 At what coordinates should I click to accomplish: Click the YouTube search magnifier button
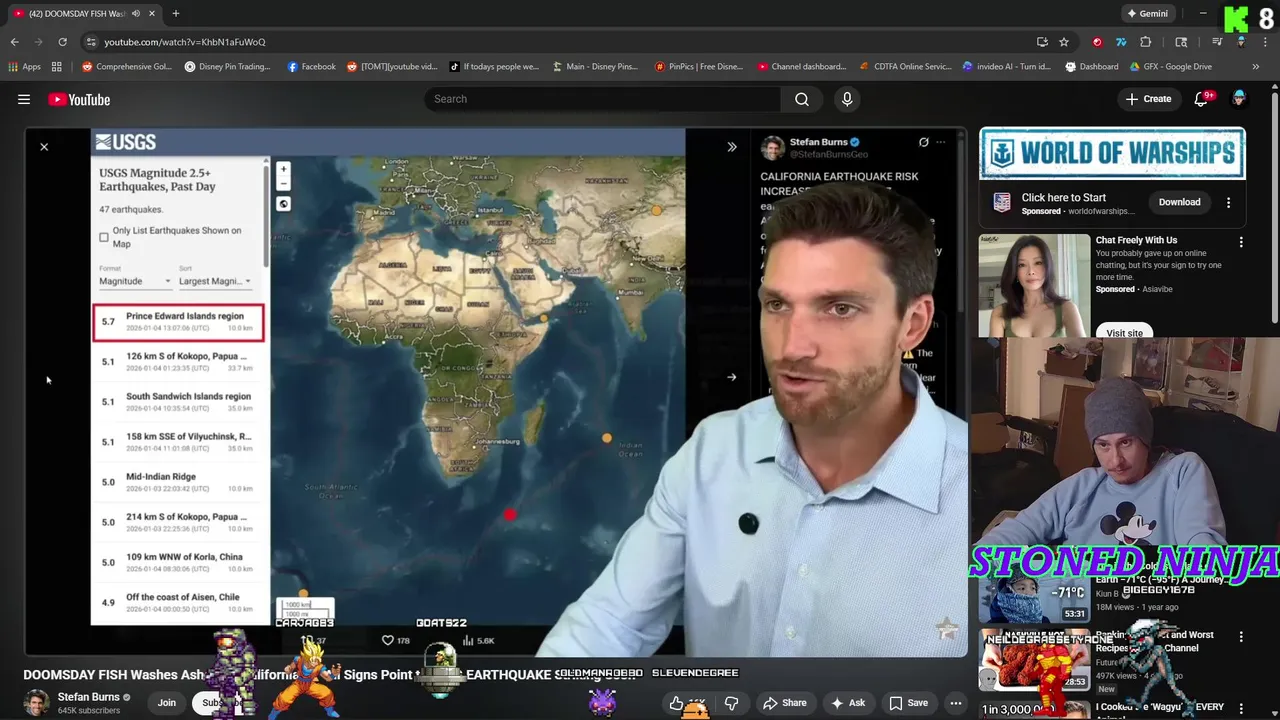802,99
